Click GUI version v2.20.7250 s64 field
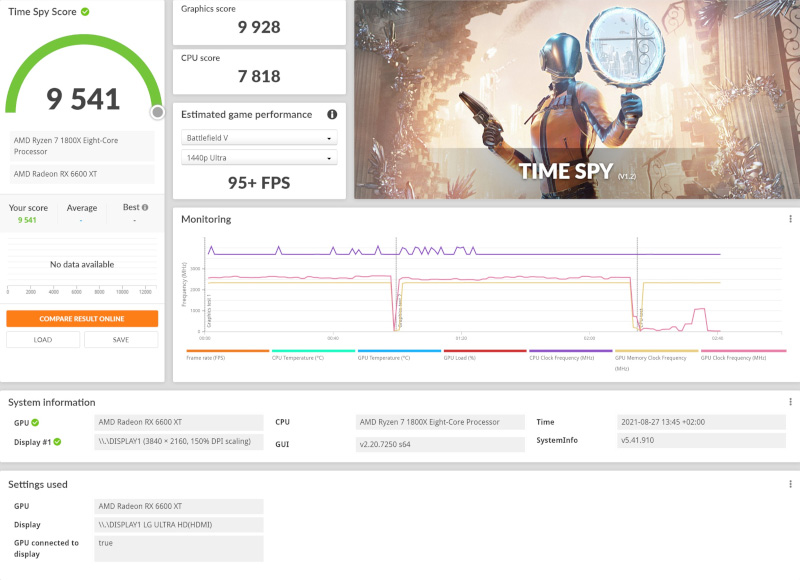The width and height of the screenshot is (800, 580). point(440,444)
